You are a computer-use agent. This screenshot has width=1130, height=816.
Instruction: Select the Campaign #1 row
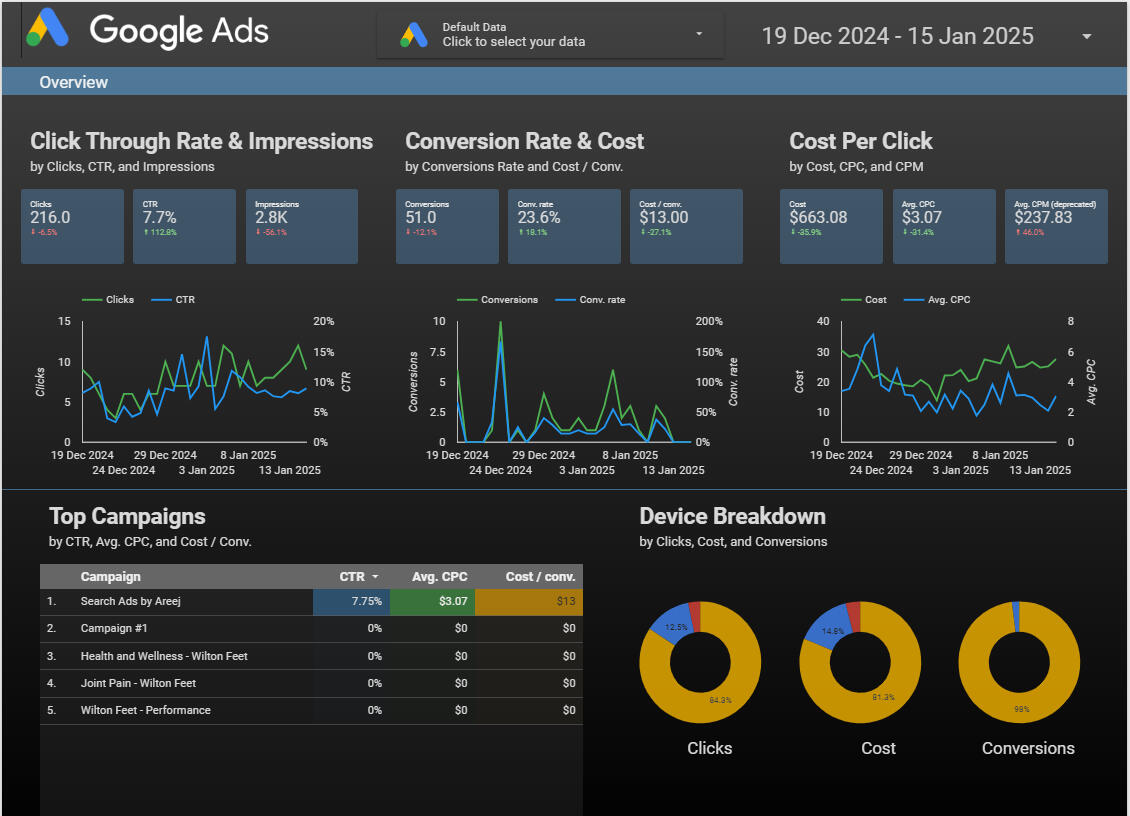[311, 629]
